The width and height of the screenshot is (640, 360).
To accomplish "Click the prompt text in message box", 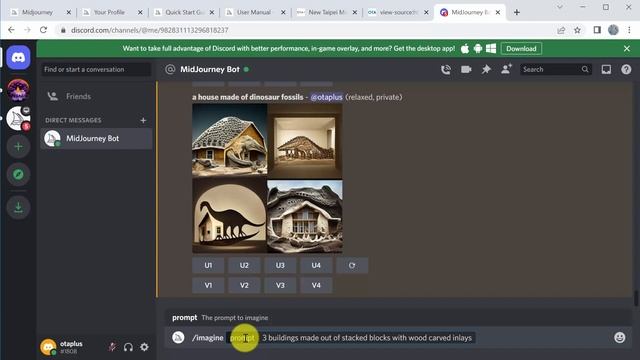I will point(367,338).
